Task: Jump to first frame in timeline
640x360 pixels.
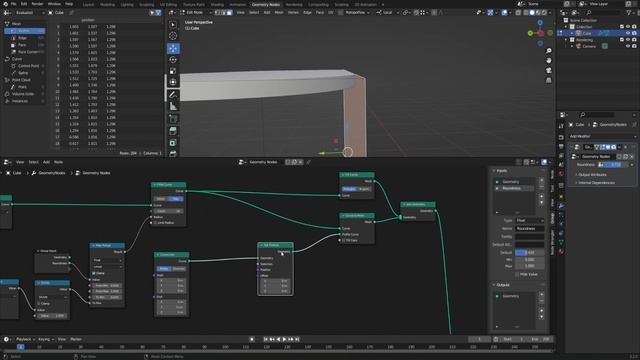Action: (266, 339)
